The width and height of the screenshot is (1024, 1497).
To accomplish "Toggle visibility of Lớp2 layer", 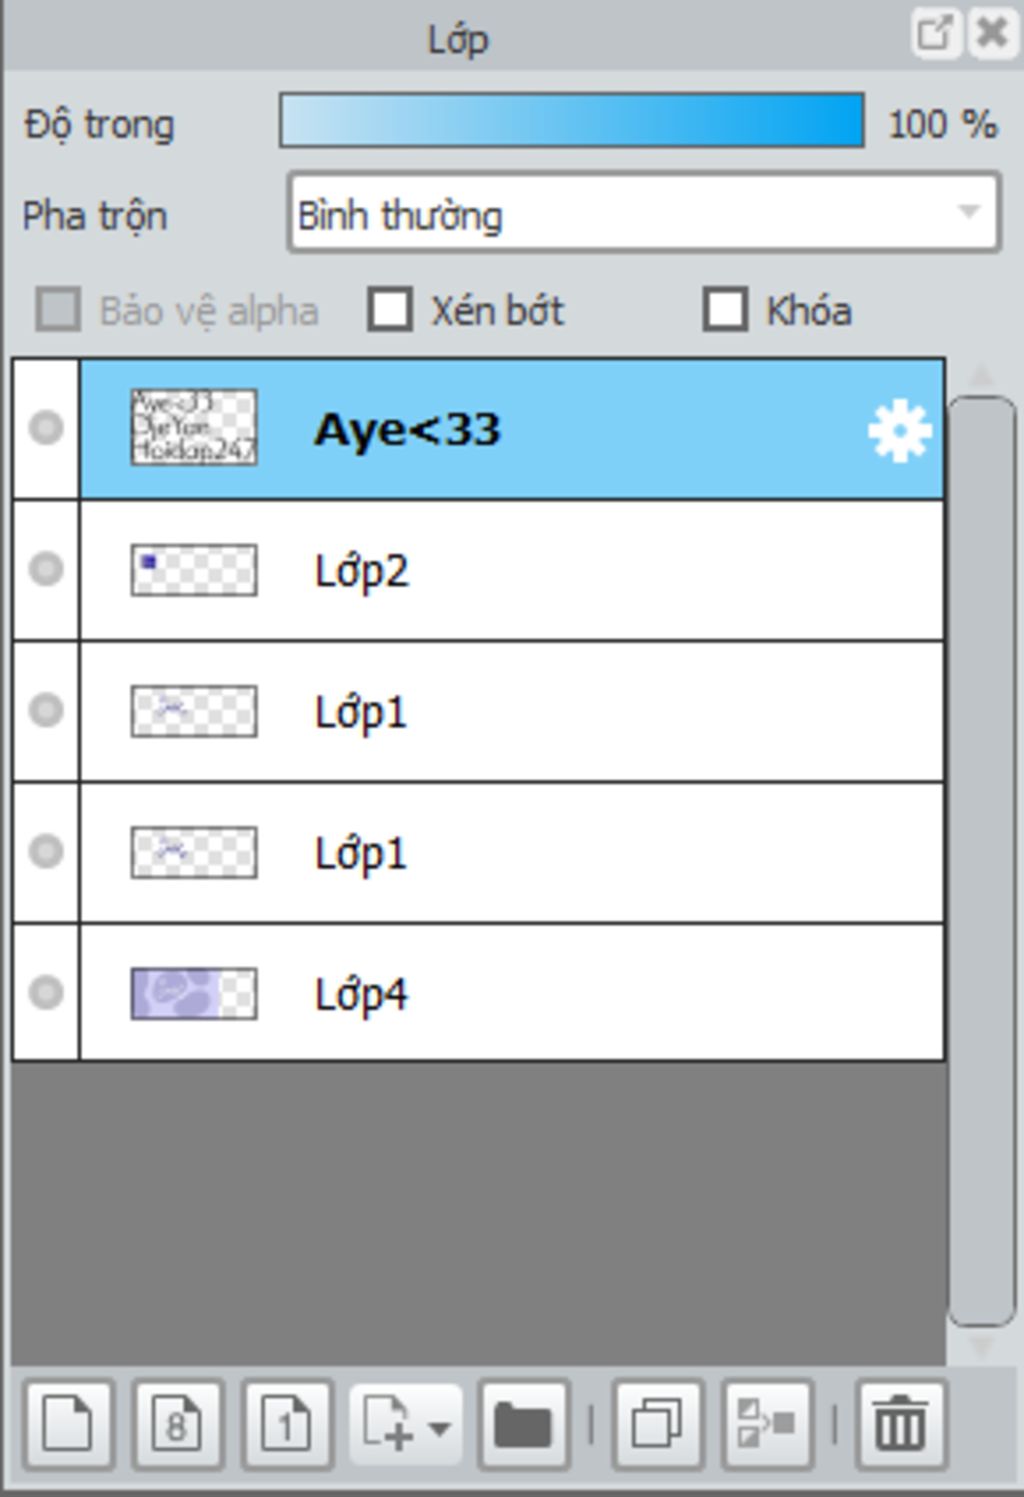I will 46,569.
